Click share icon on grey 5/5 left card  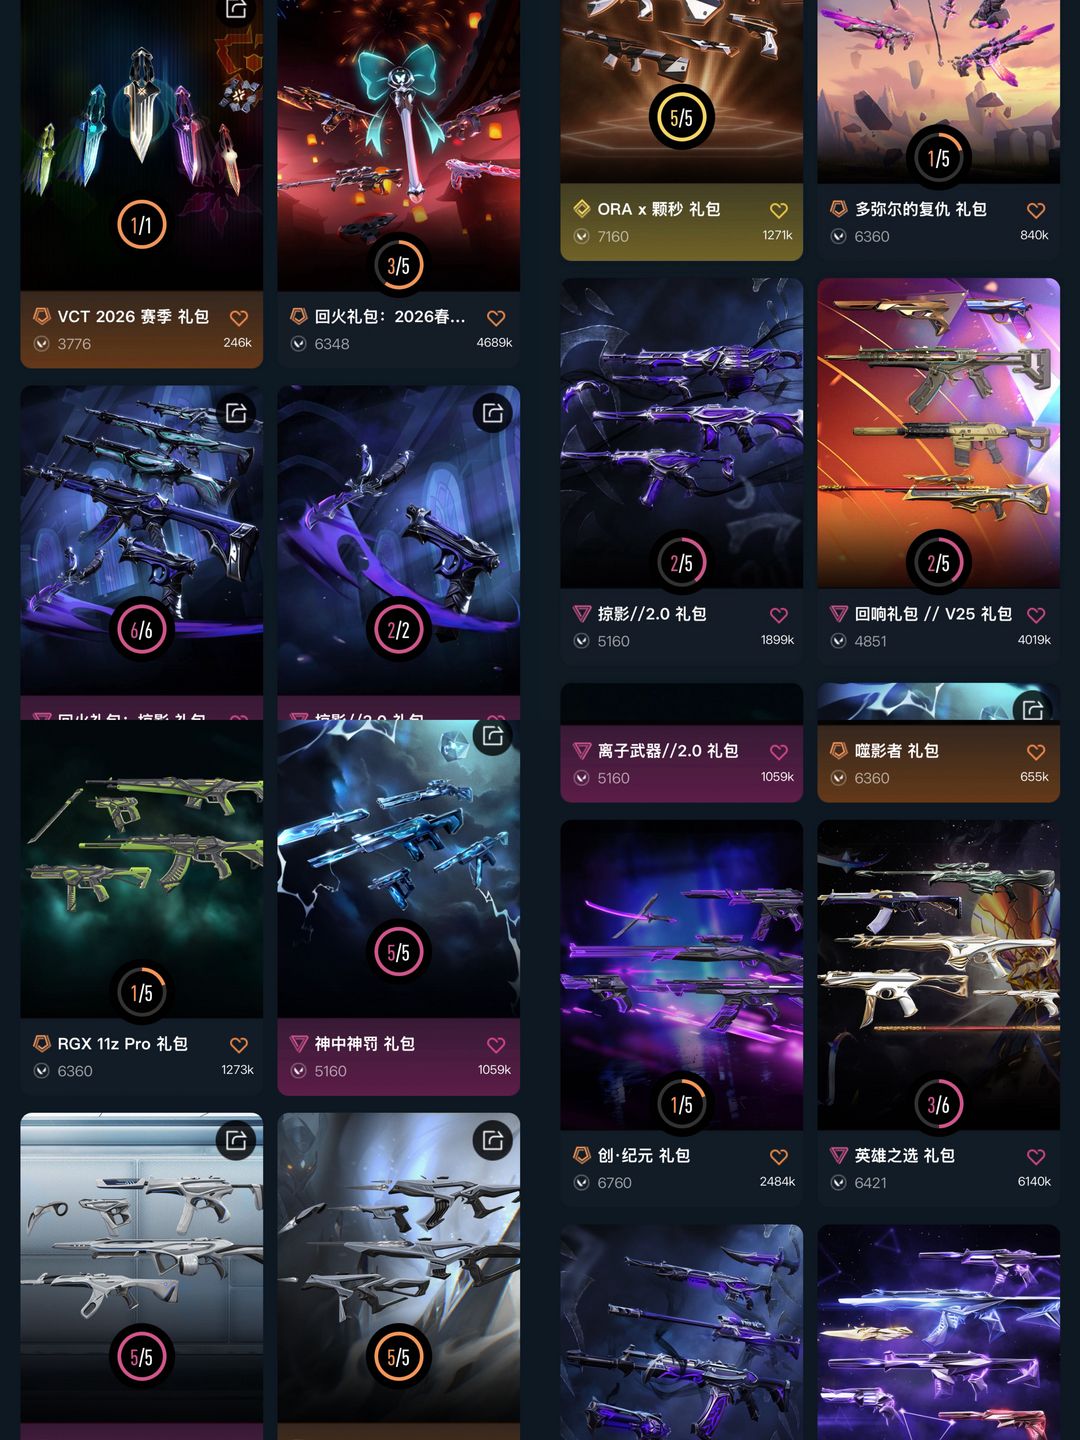pos(236,1140)
